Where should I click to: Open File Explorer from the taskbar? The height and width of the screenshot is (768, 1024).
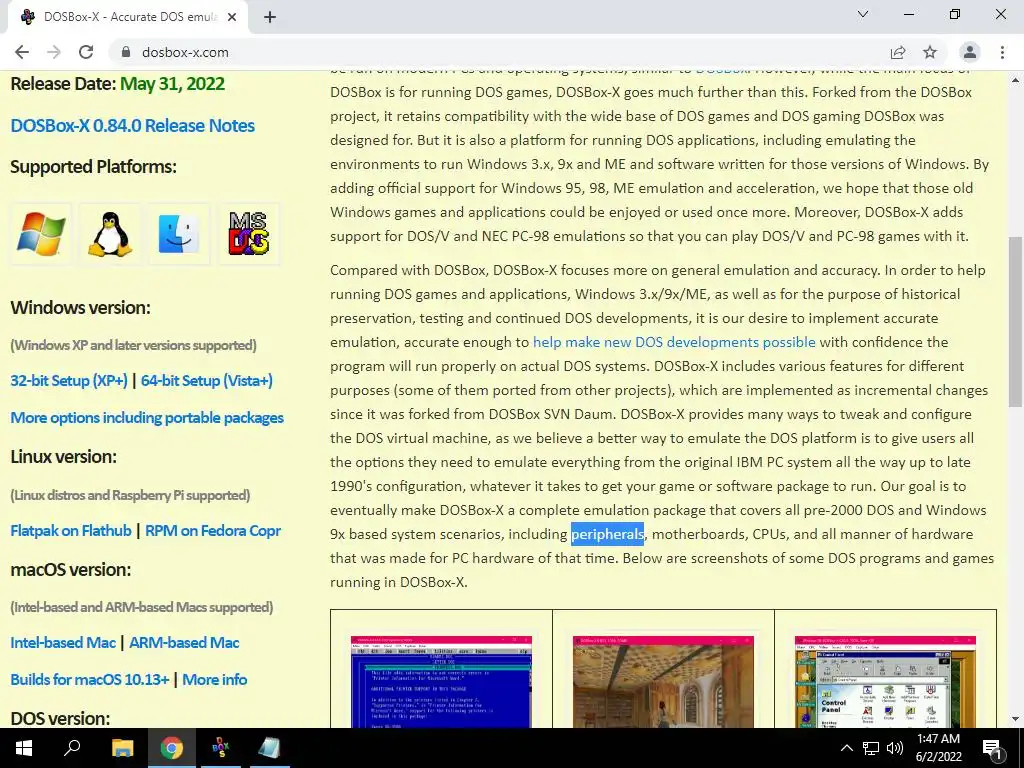(122, 748)
